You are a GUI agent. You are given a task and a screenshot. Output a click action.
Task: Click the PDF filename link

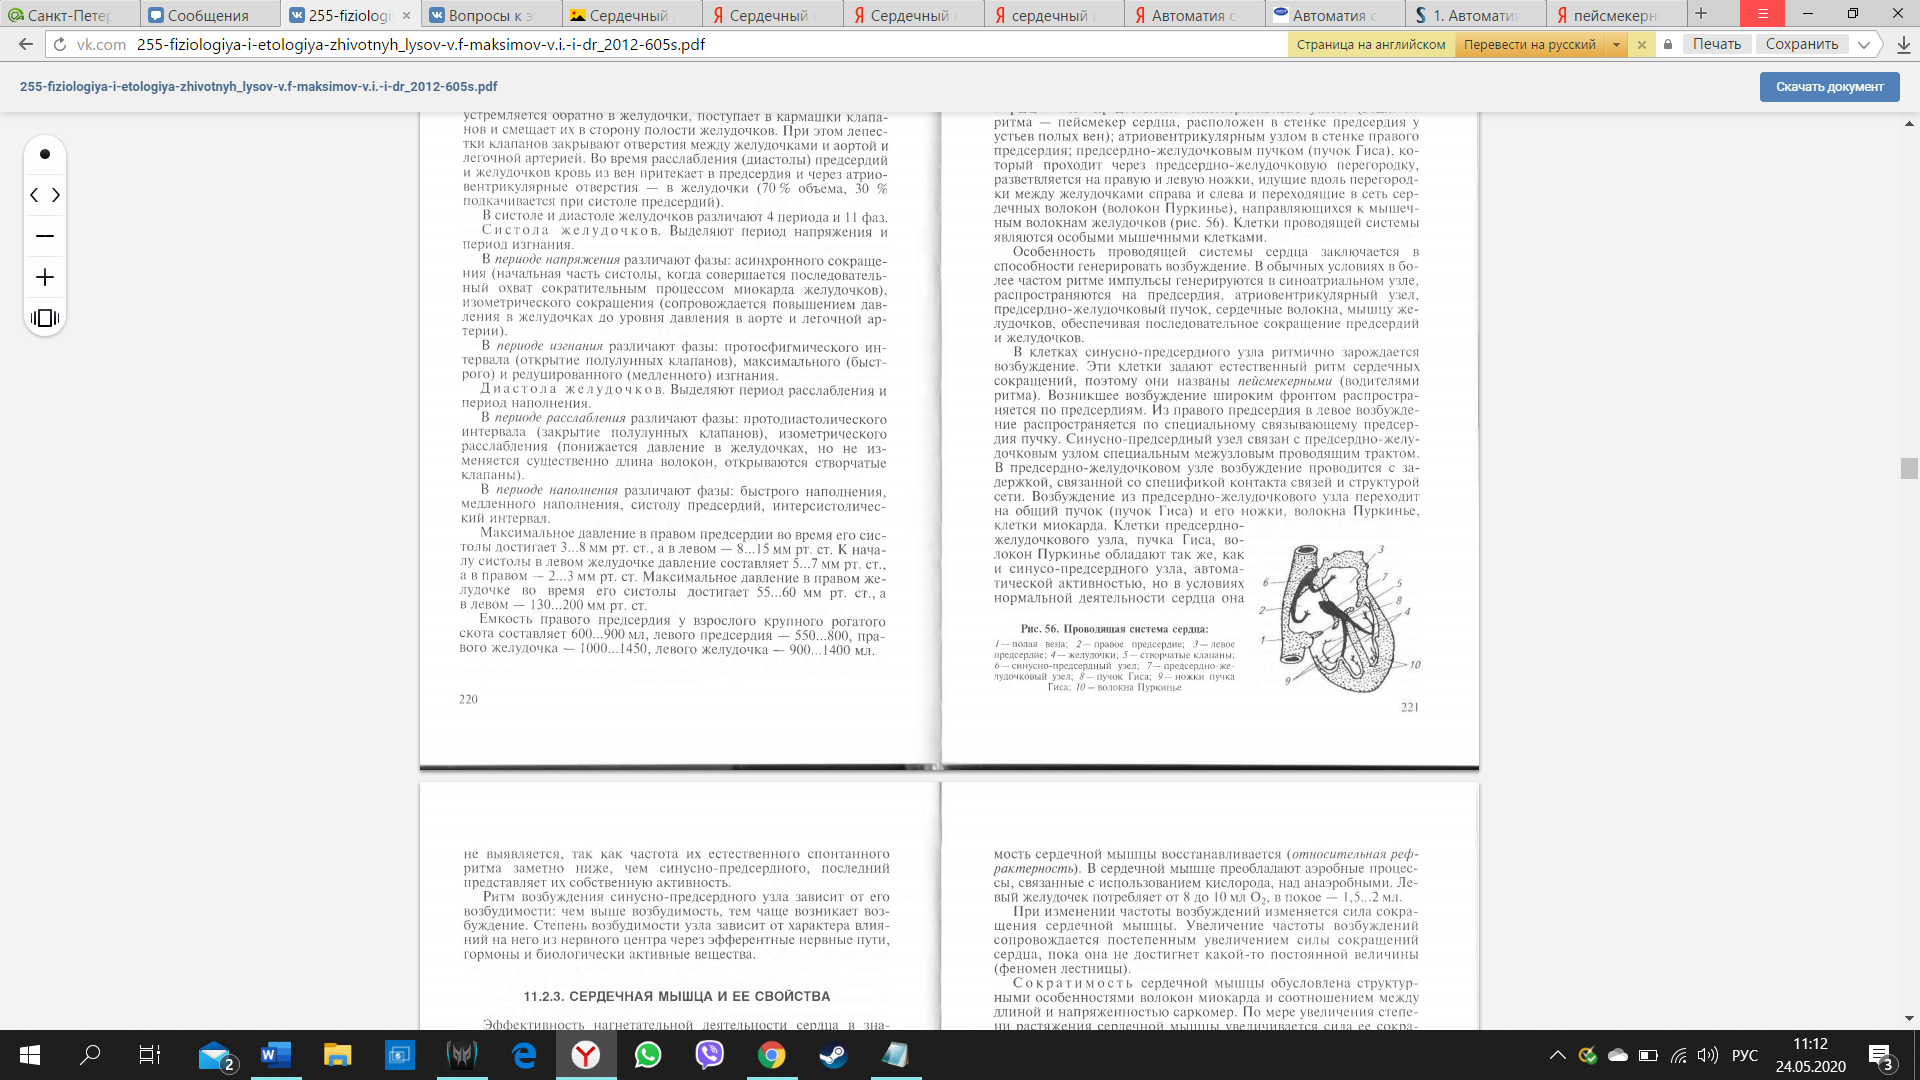point(258,87)
